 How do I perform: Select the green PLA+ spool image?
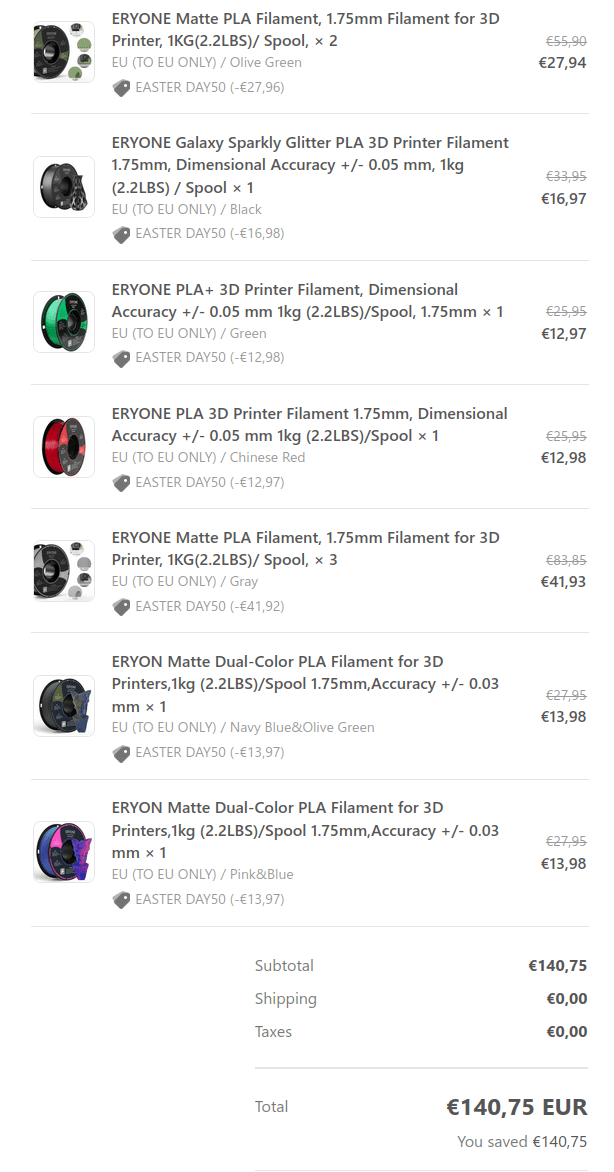pyautogui.click(x=64, y=322)
